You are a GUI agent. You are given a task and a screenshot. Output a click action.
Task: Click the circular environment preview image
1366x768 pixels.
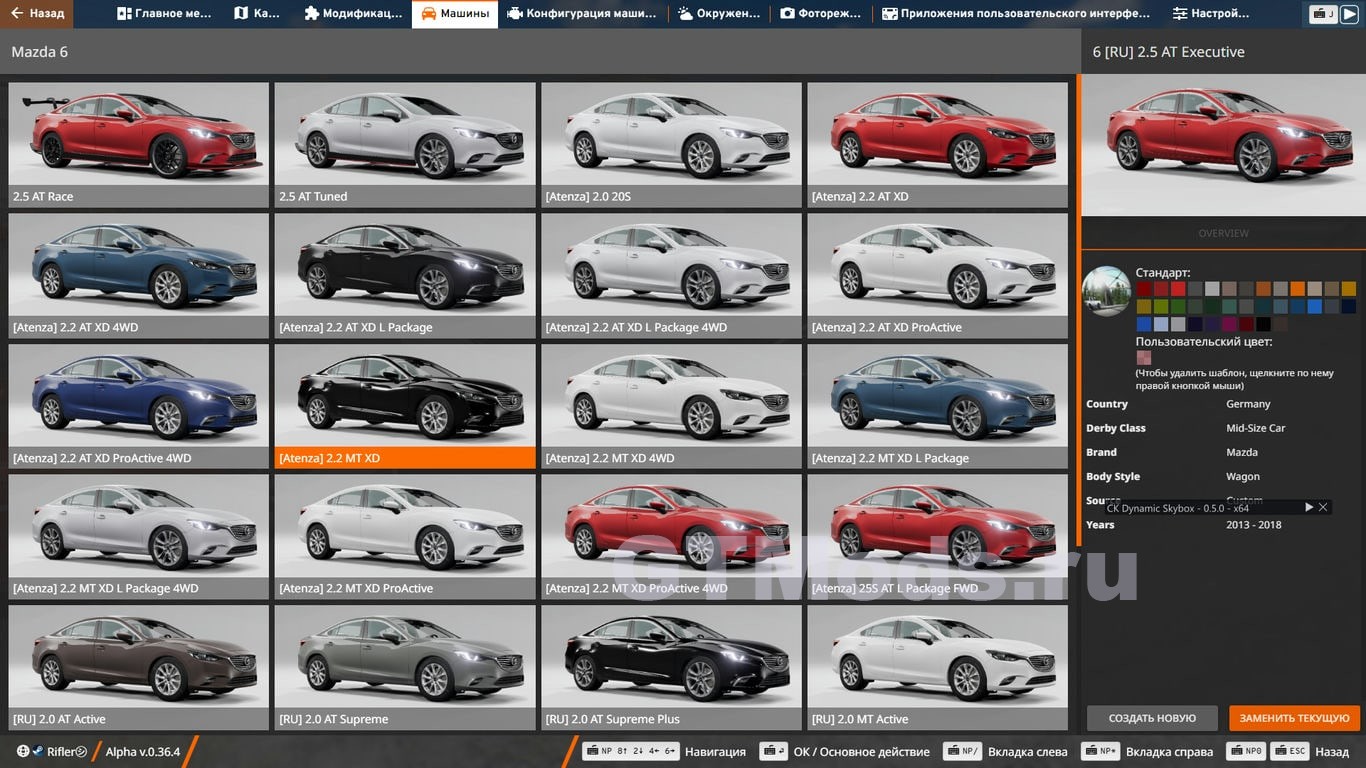point(1106,291)
